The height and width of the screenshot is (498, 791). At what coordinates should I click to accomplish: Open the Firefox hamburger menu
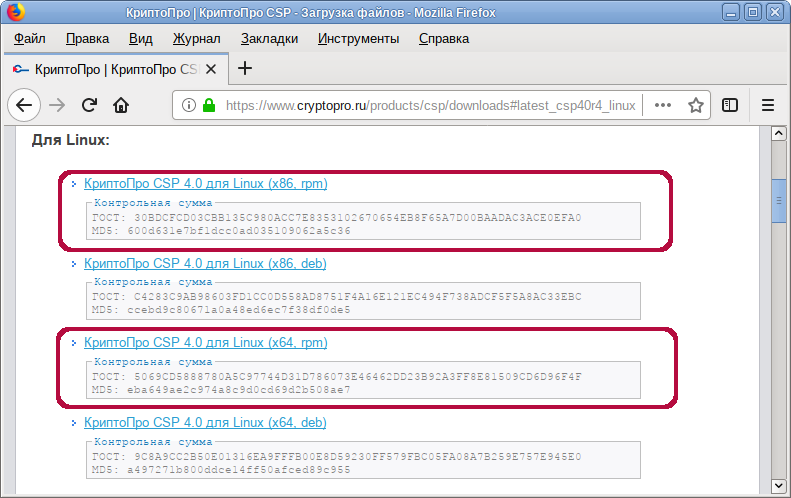[768, 105]
